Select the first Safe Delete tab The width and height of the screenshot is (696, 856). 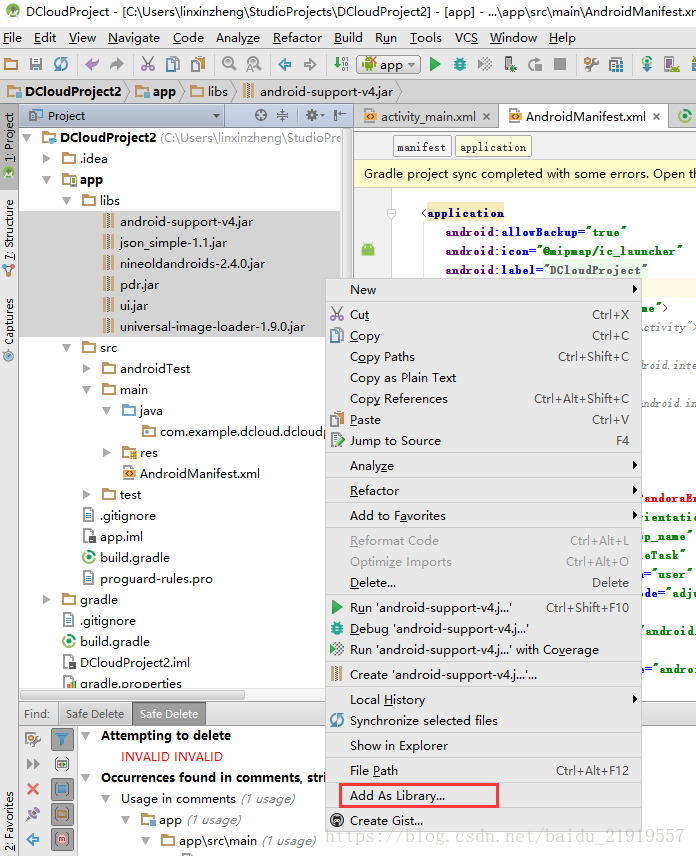click(94, 714)
